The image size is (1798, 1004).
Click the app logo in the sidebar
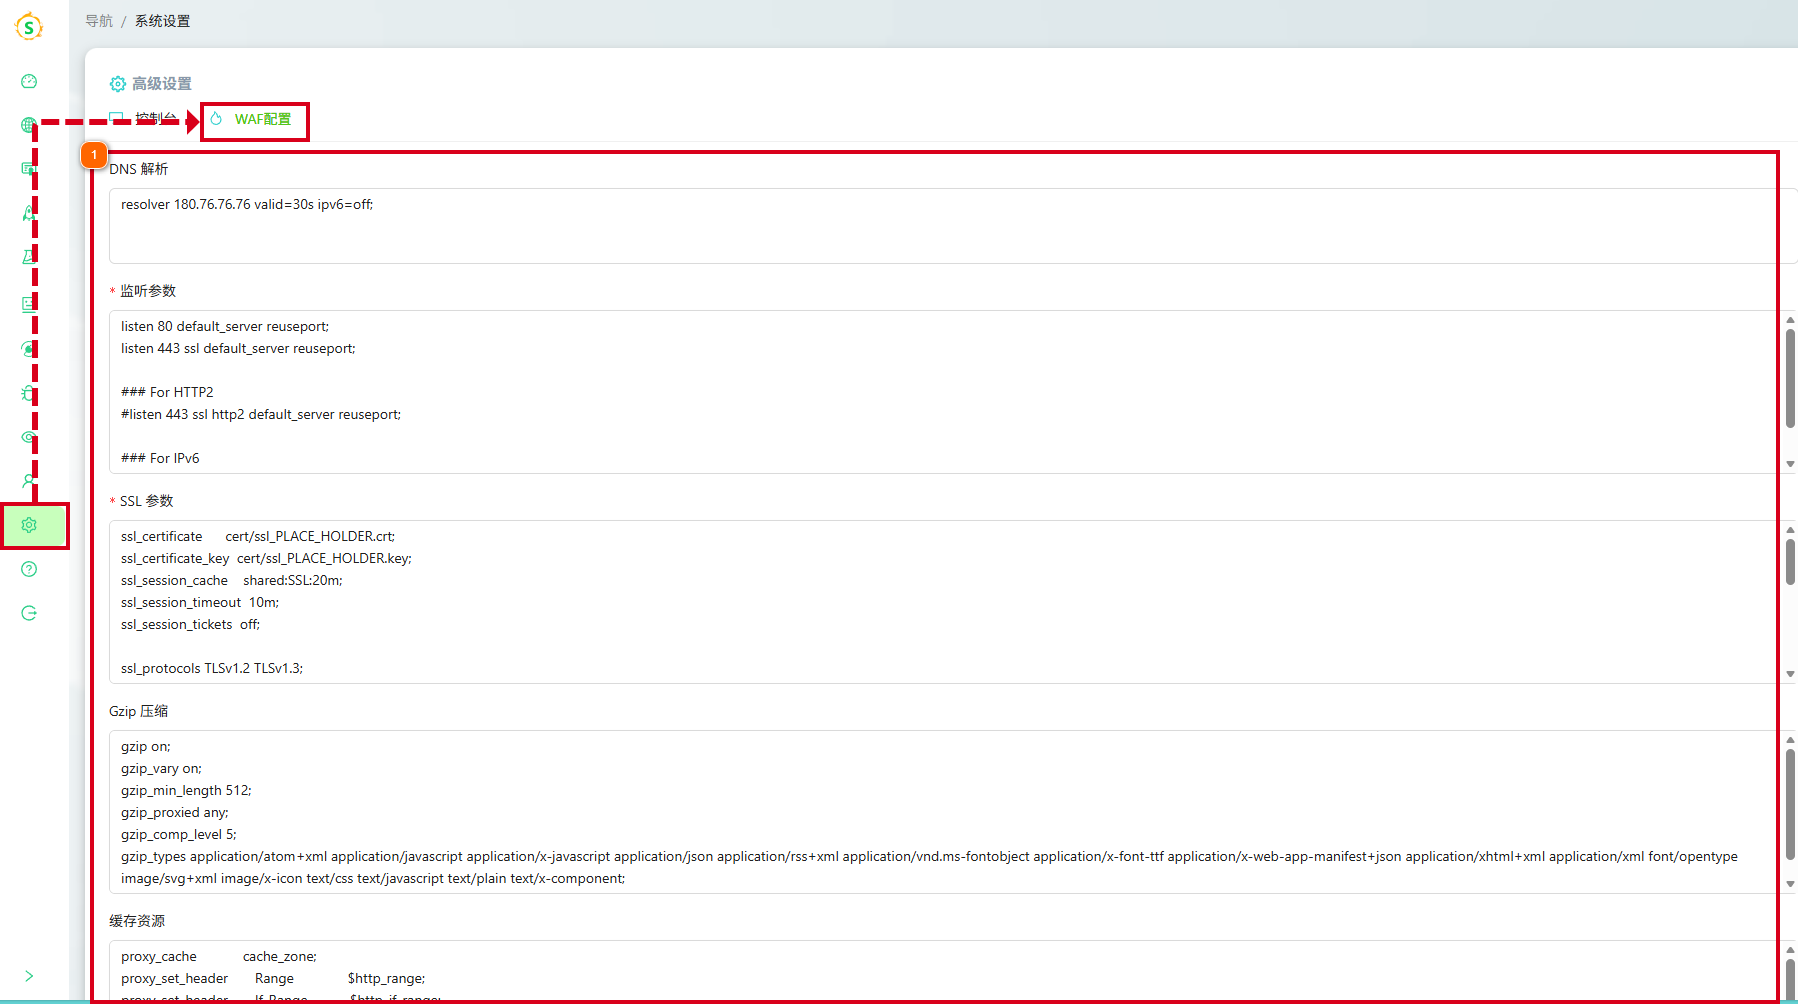(x=29, y=27)
